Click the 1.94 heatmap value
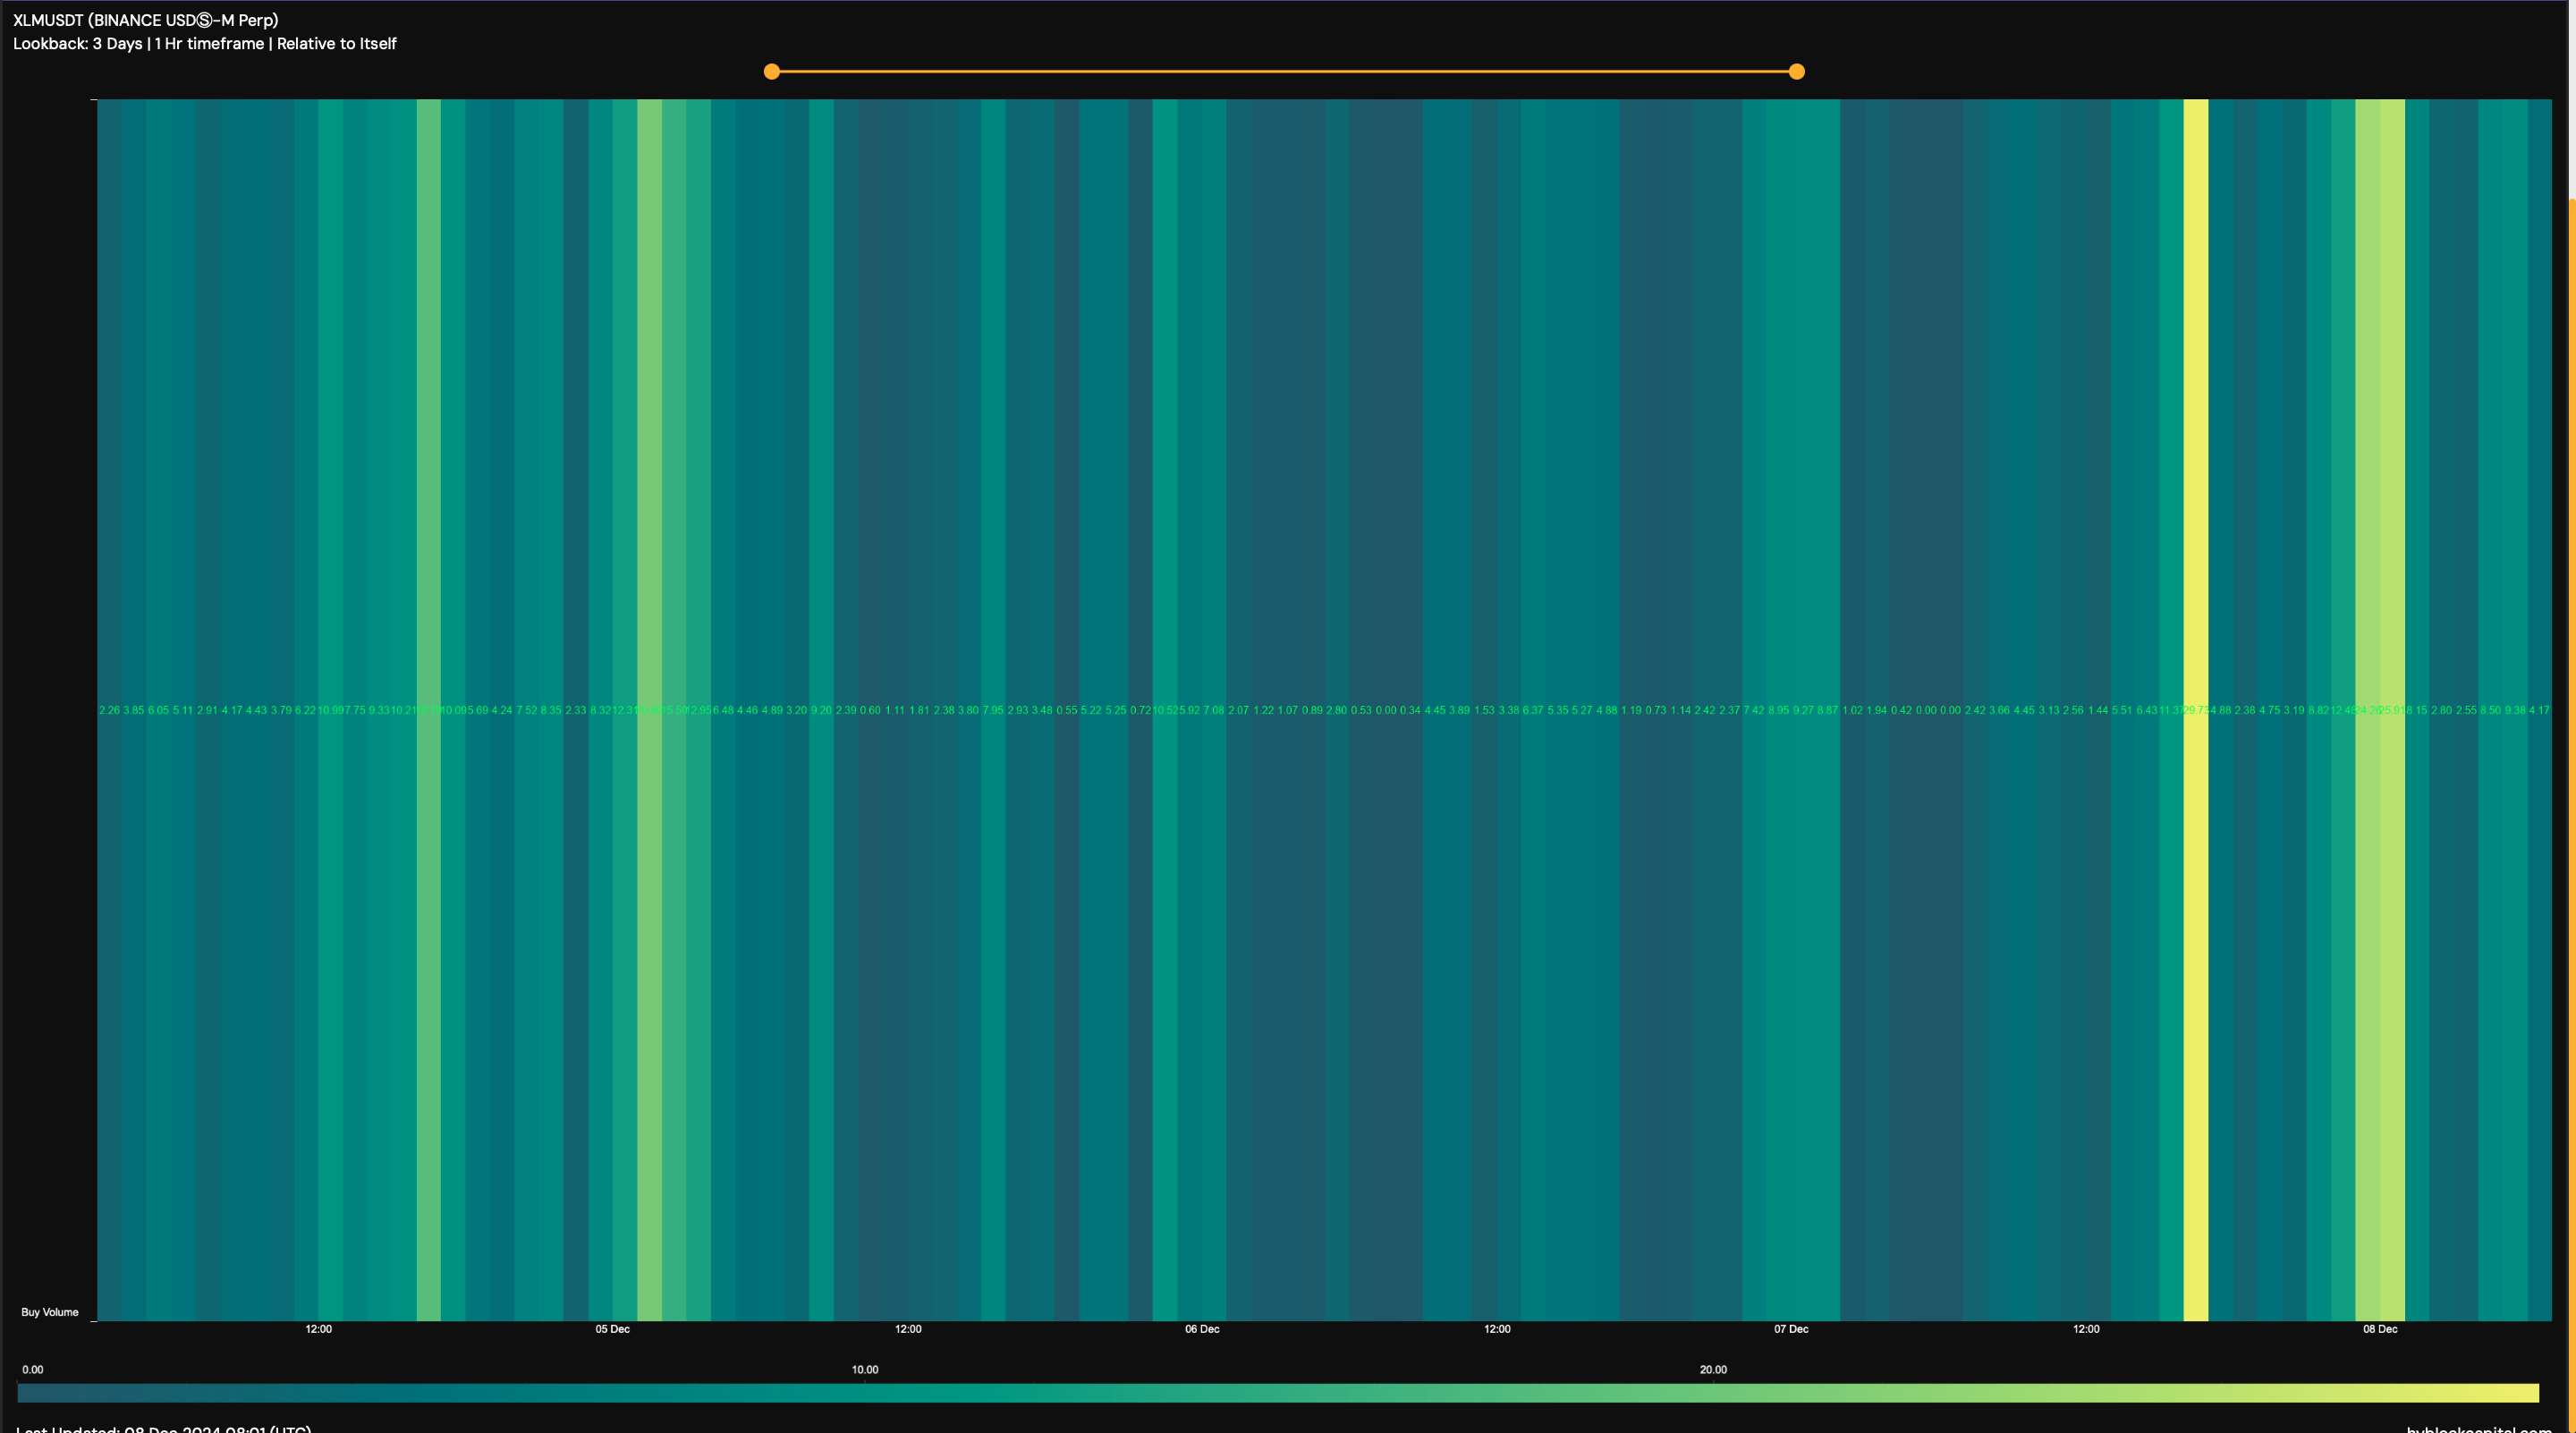Viewport: 2576px width, 1433px height. (1877, 710)
